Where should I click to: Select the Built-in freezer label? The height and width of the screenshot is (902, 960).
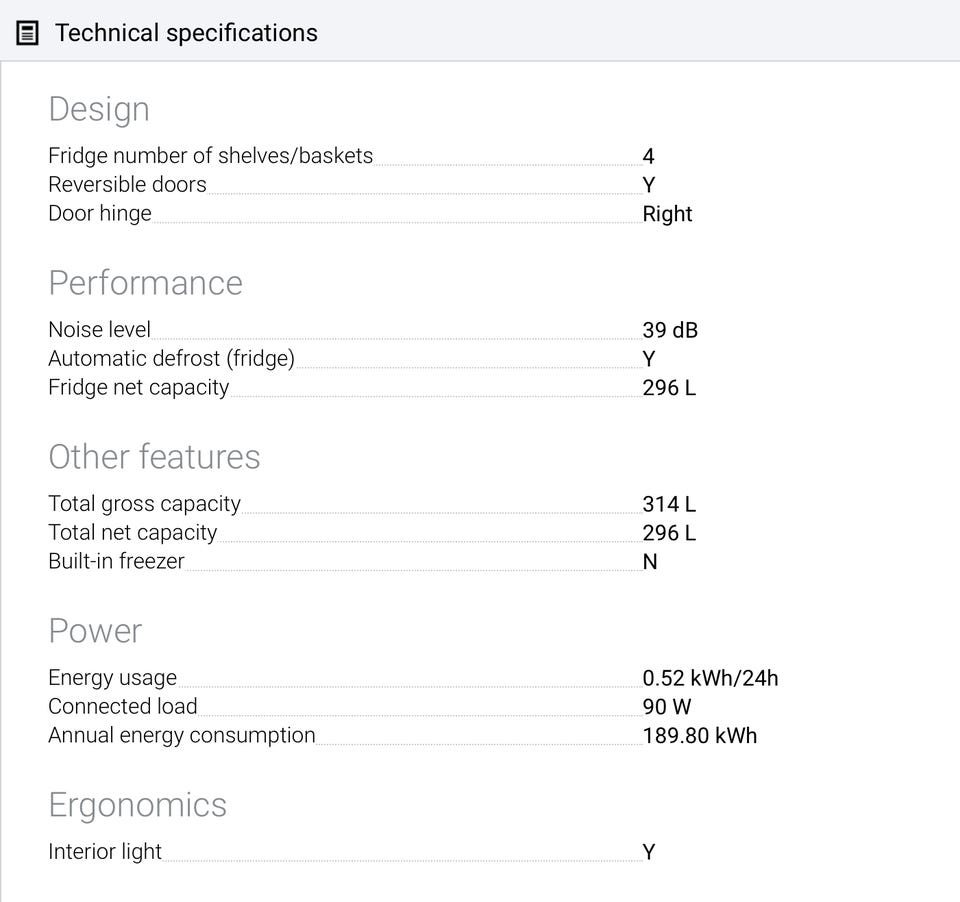click(x=116, y=562)
